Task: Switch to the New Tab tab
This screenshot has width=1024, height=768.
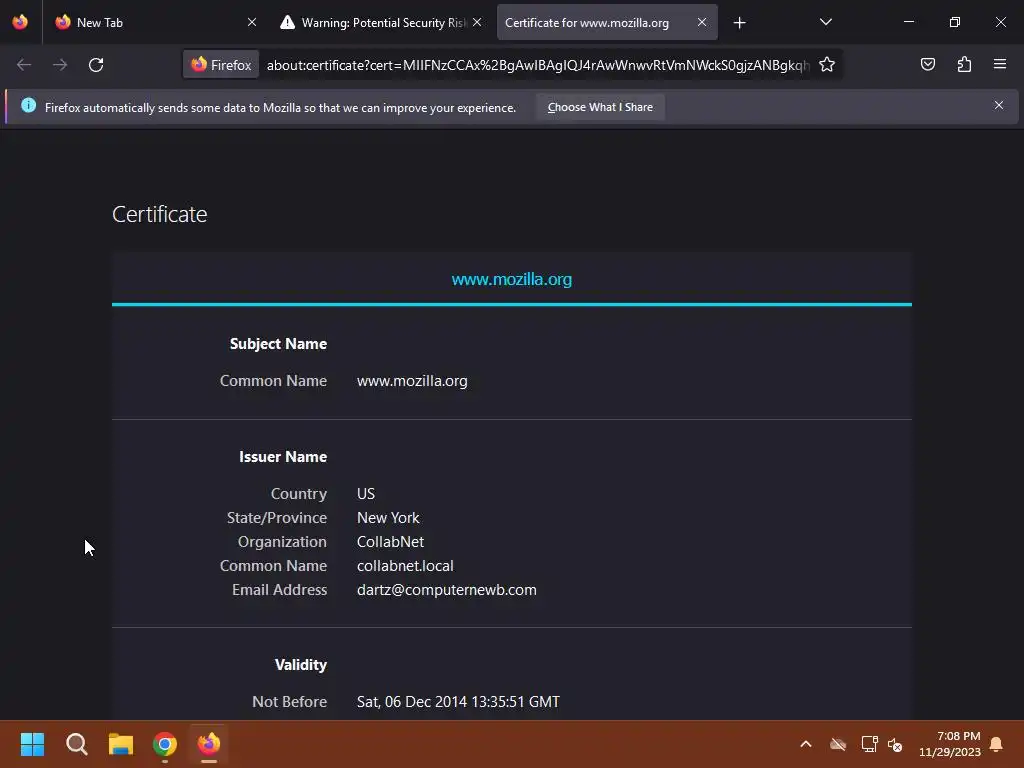Action: 155,22
